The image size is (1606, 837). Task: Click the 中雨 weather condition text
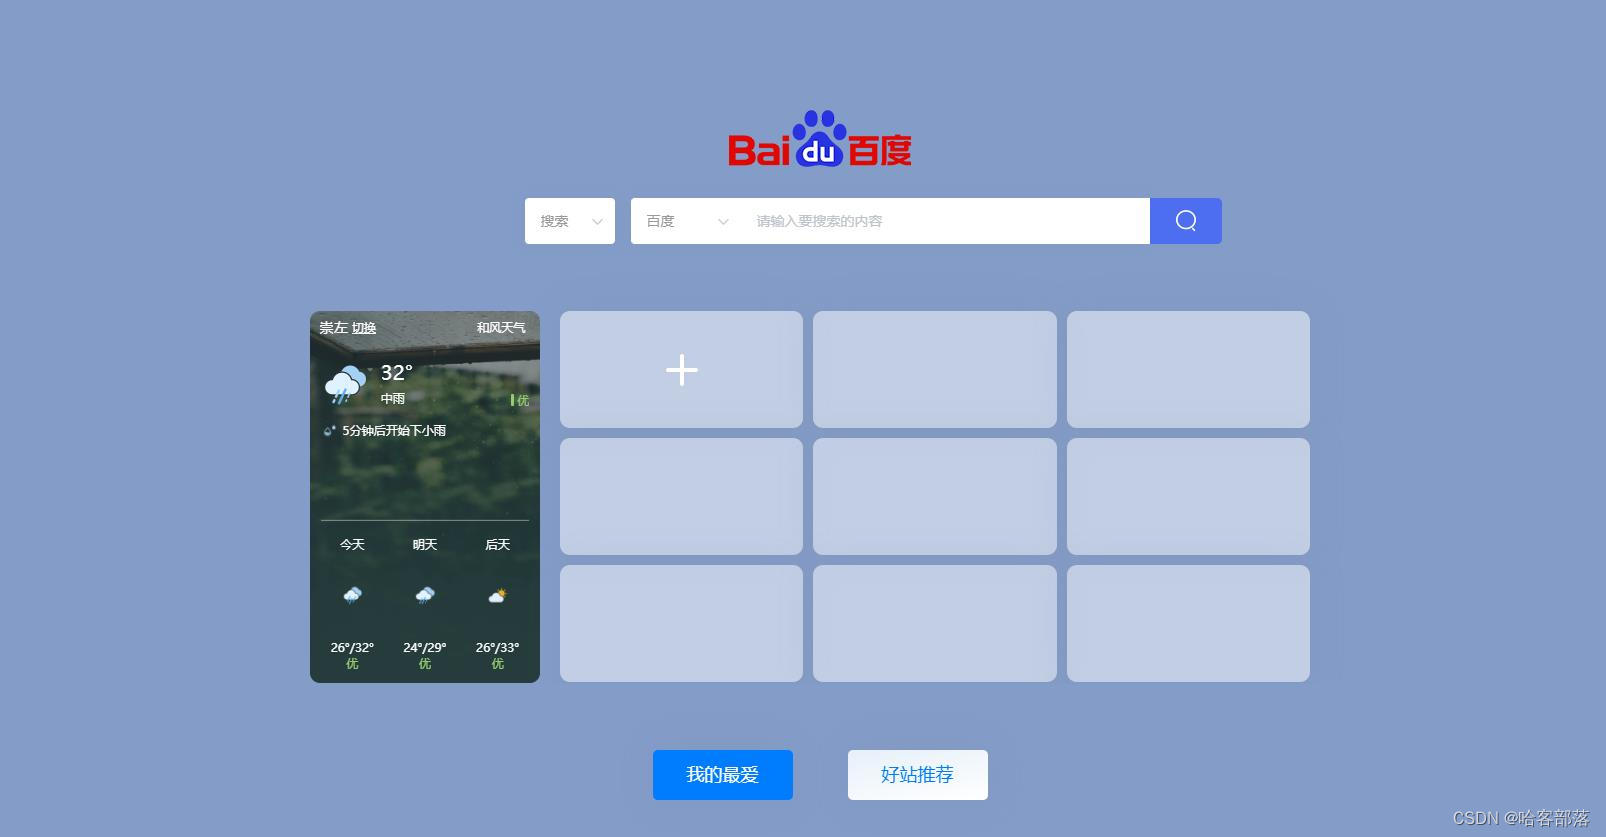click(x=393, y=399)
